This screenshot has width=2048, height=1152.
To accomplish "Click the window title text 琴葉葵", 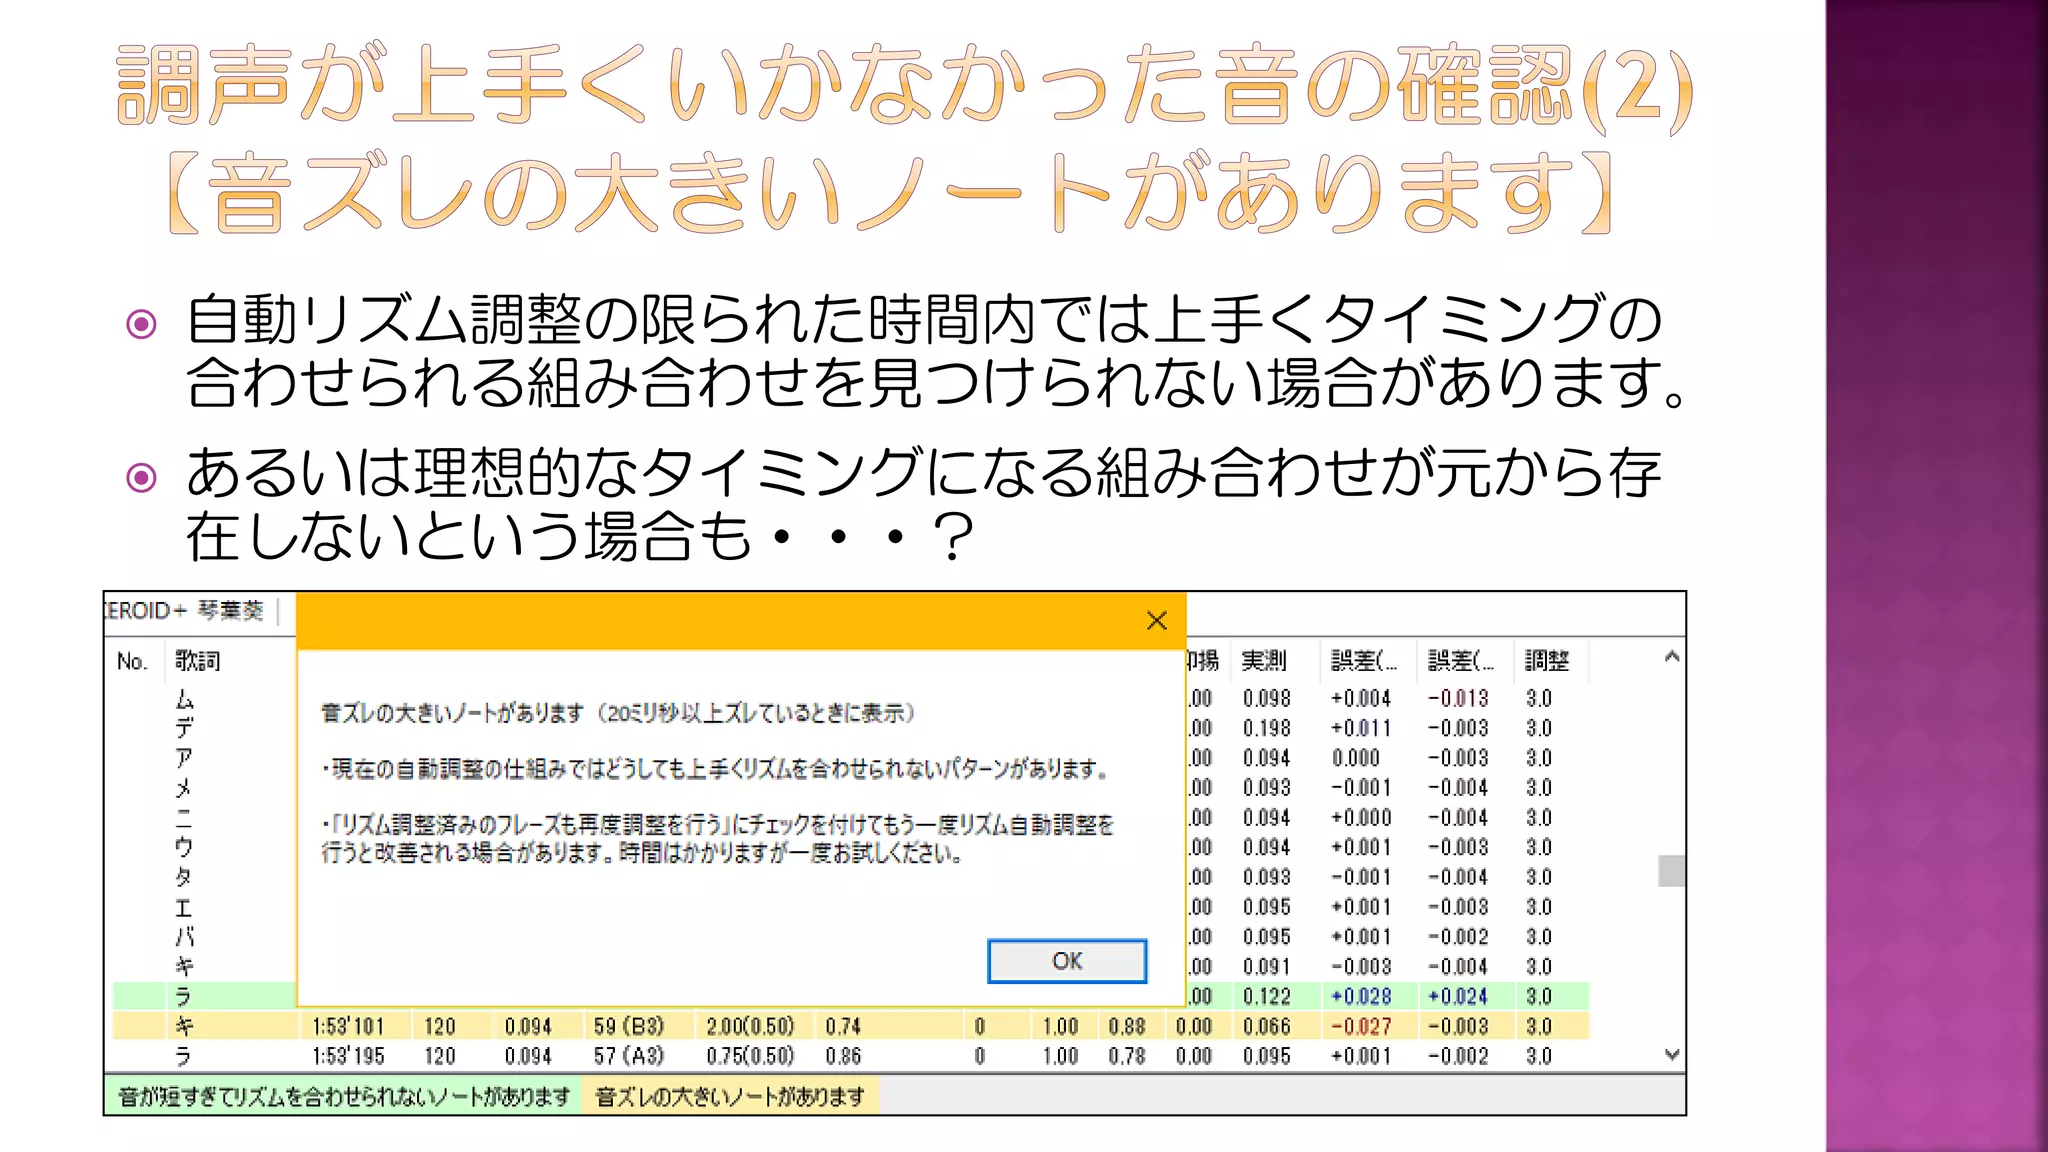I will tap(231, 611).
